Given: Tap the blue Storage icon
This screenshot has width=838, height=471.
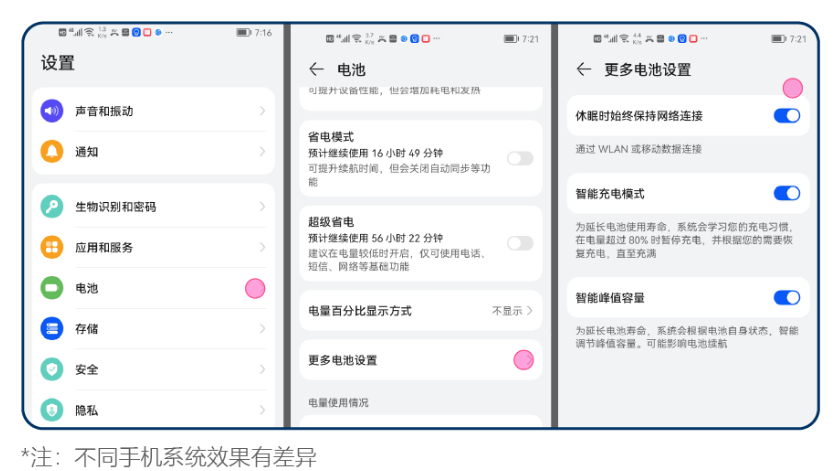Looking at the screenshot, I should pyautogui.click(x=52, y=329).
